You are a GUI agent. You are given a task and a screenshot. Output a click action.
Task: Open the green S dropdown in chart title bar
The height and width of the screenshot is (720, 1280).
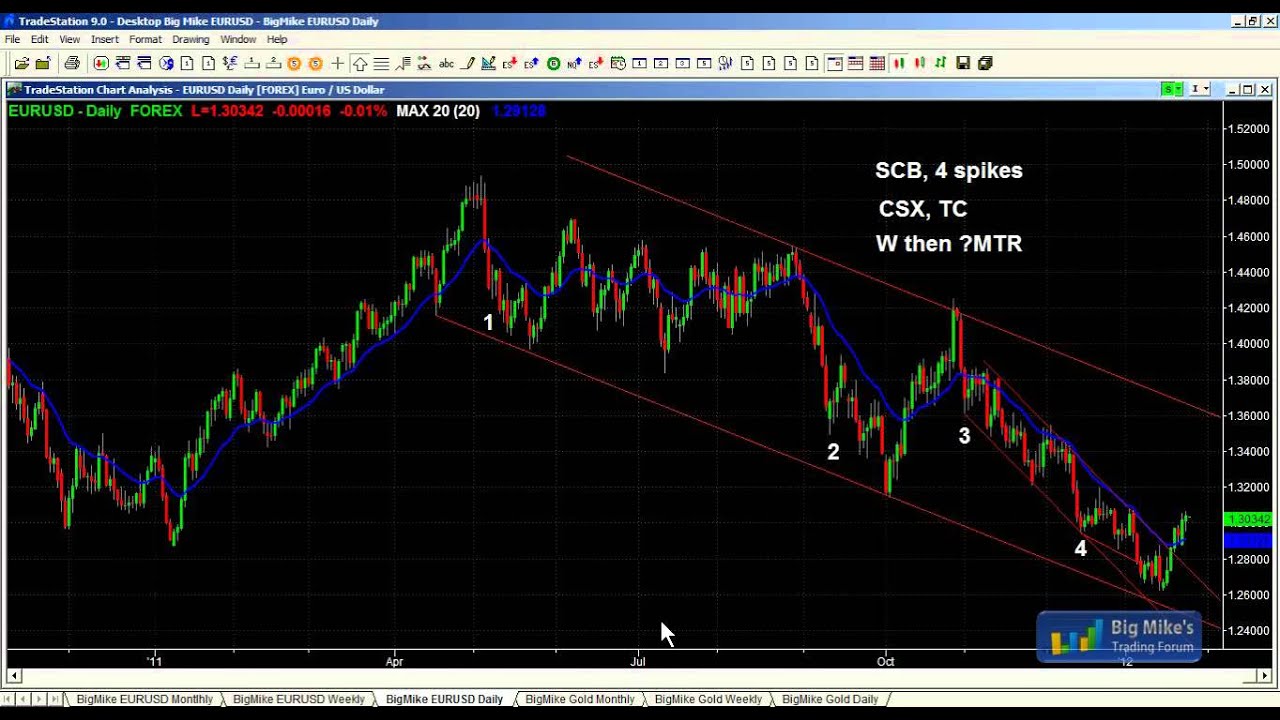(x=1171, y=89)
